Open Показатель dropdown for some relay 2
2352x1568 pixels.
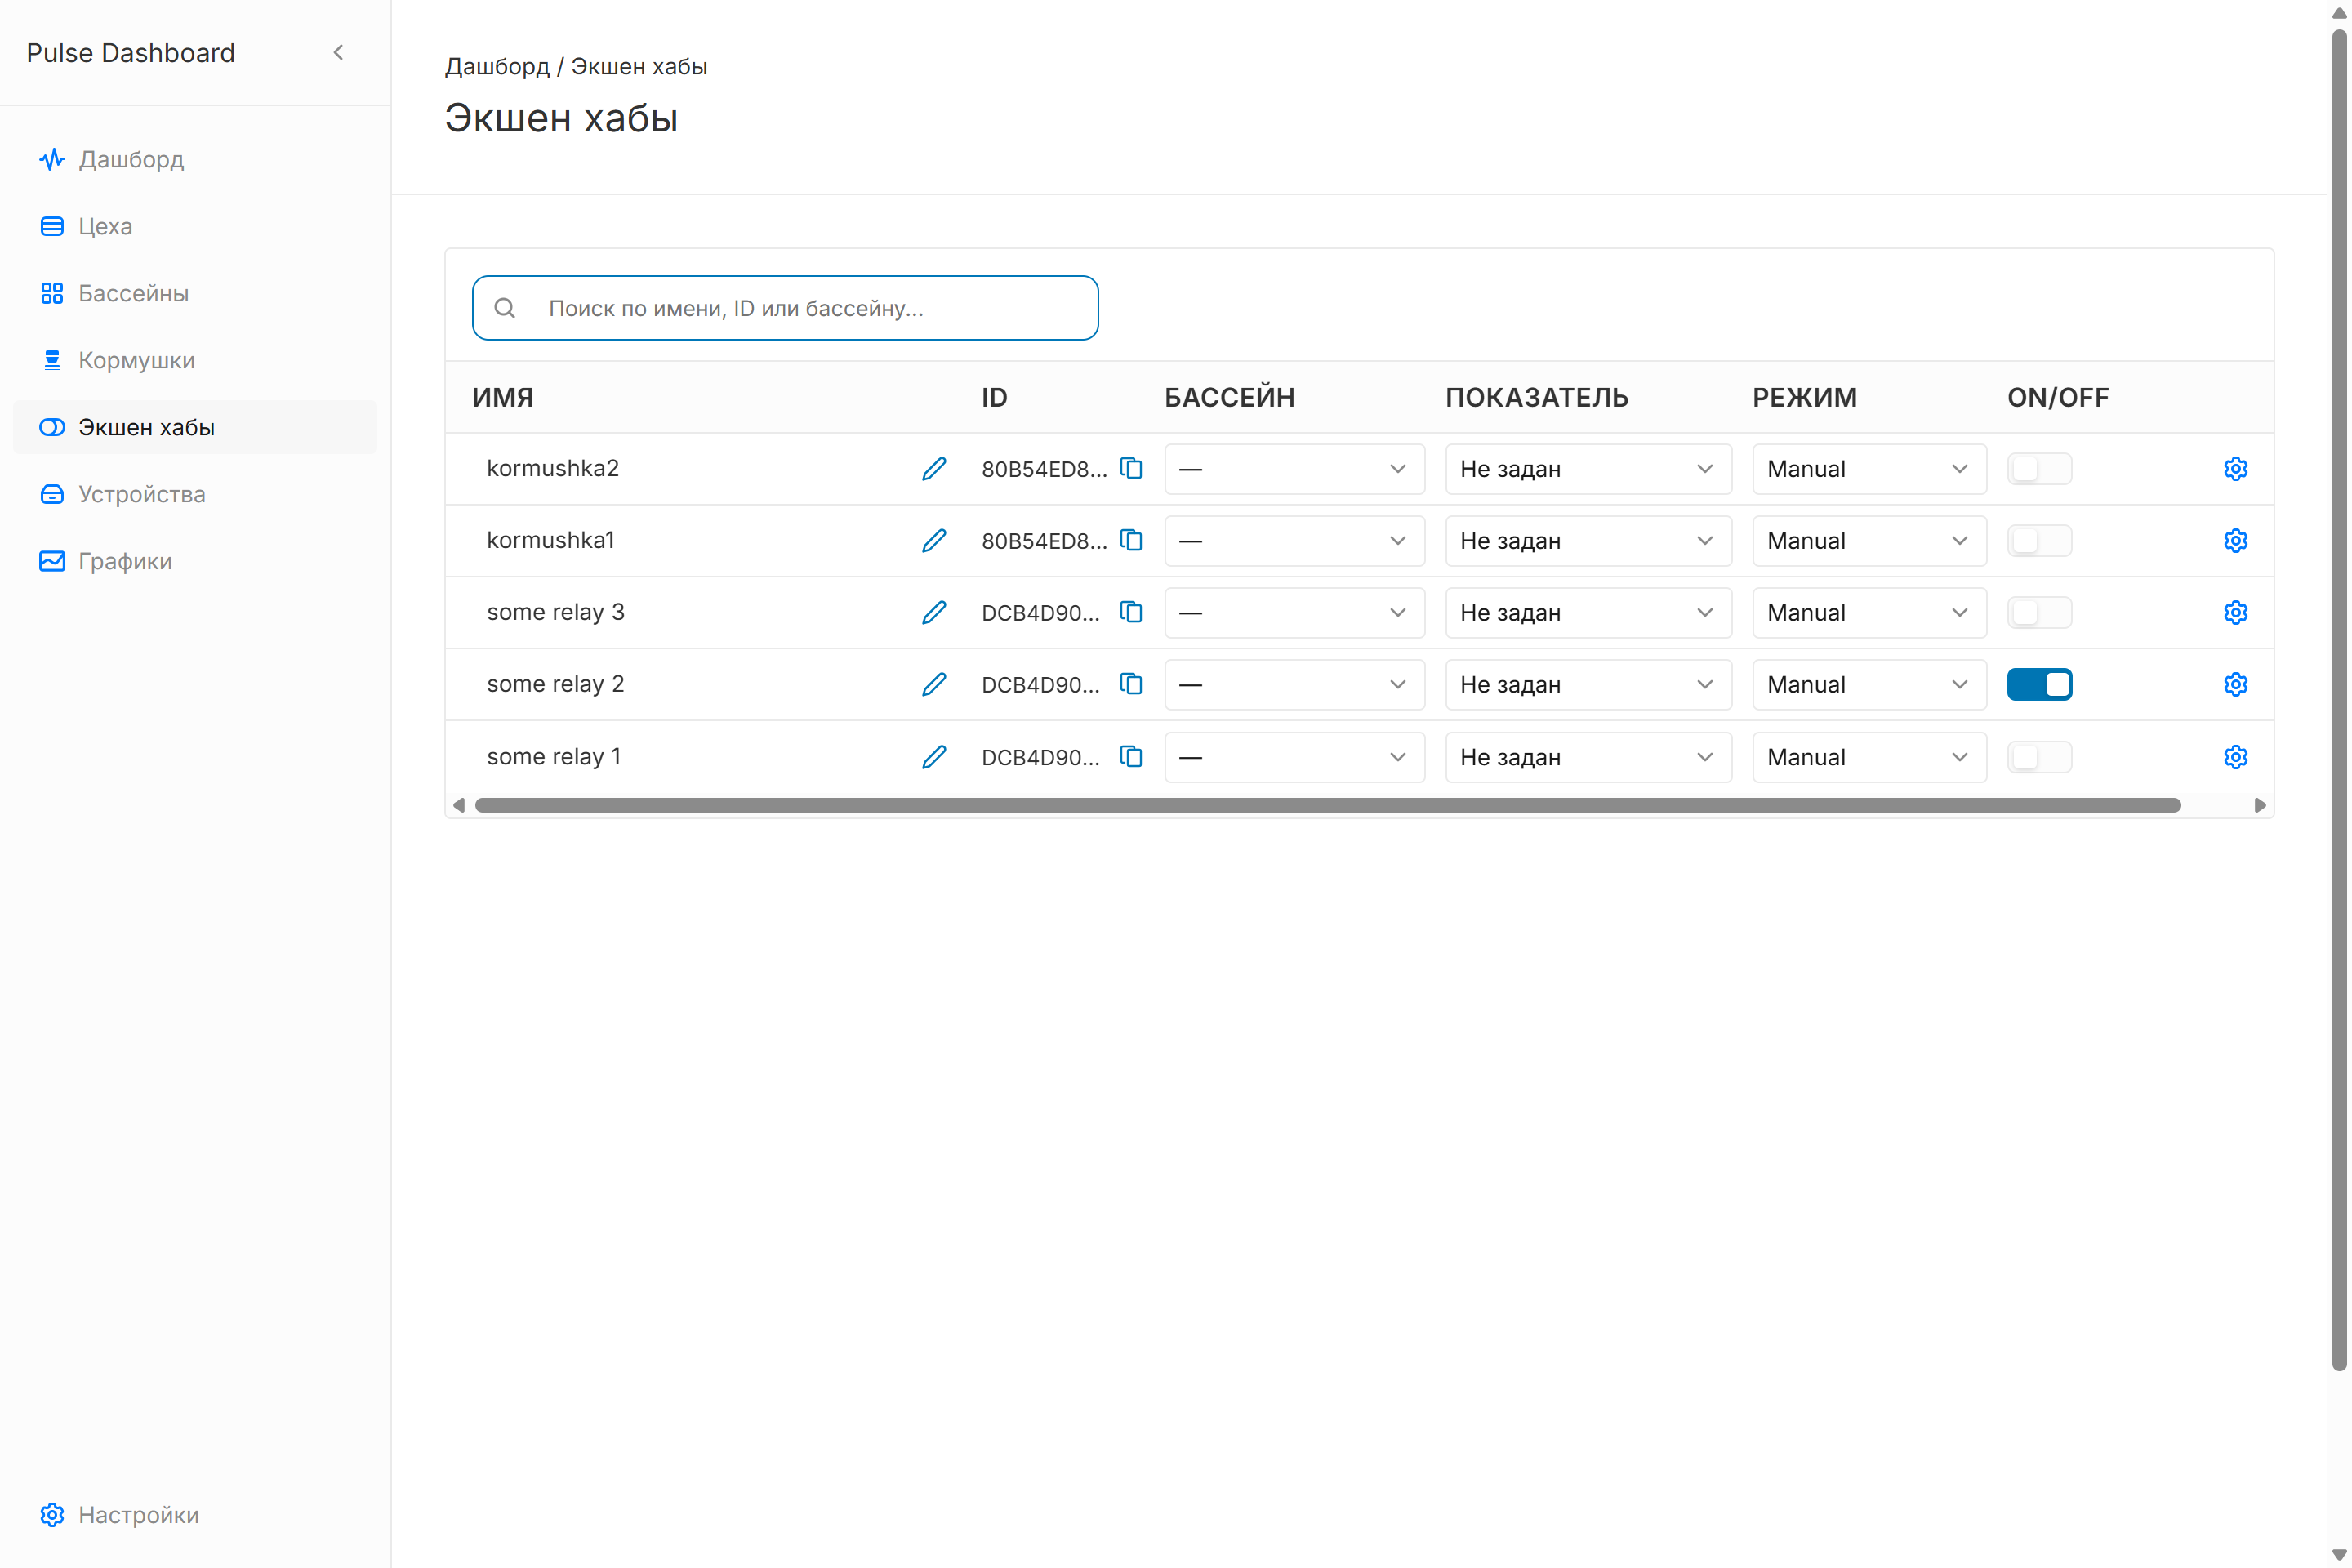point(1588,684)
